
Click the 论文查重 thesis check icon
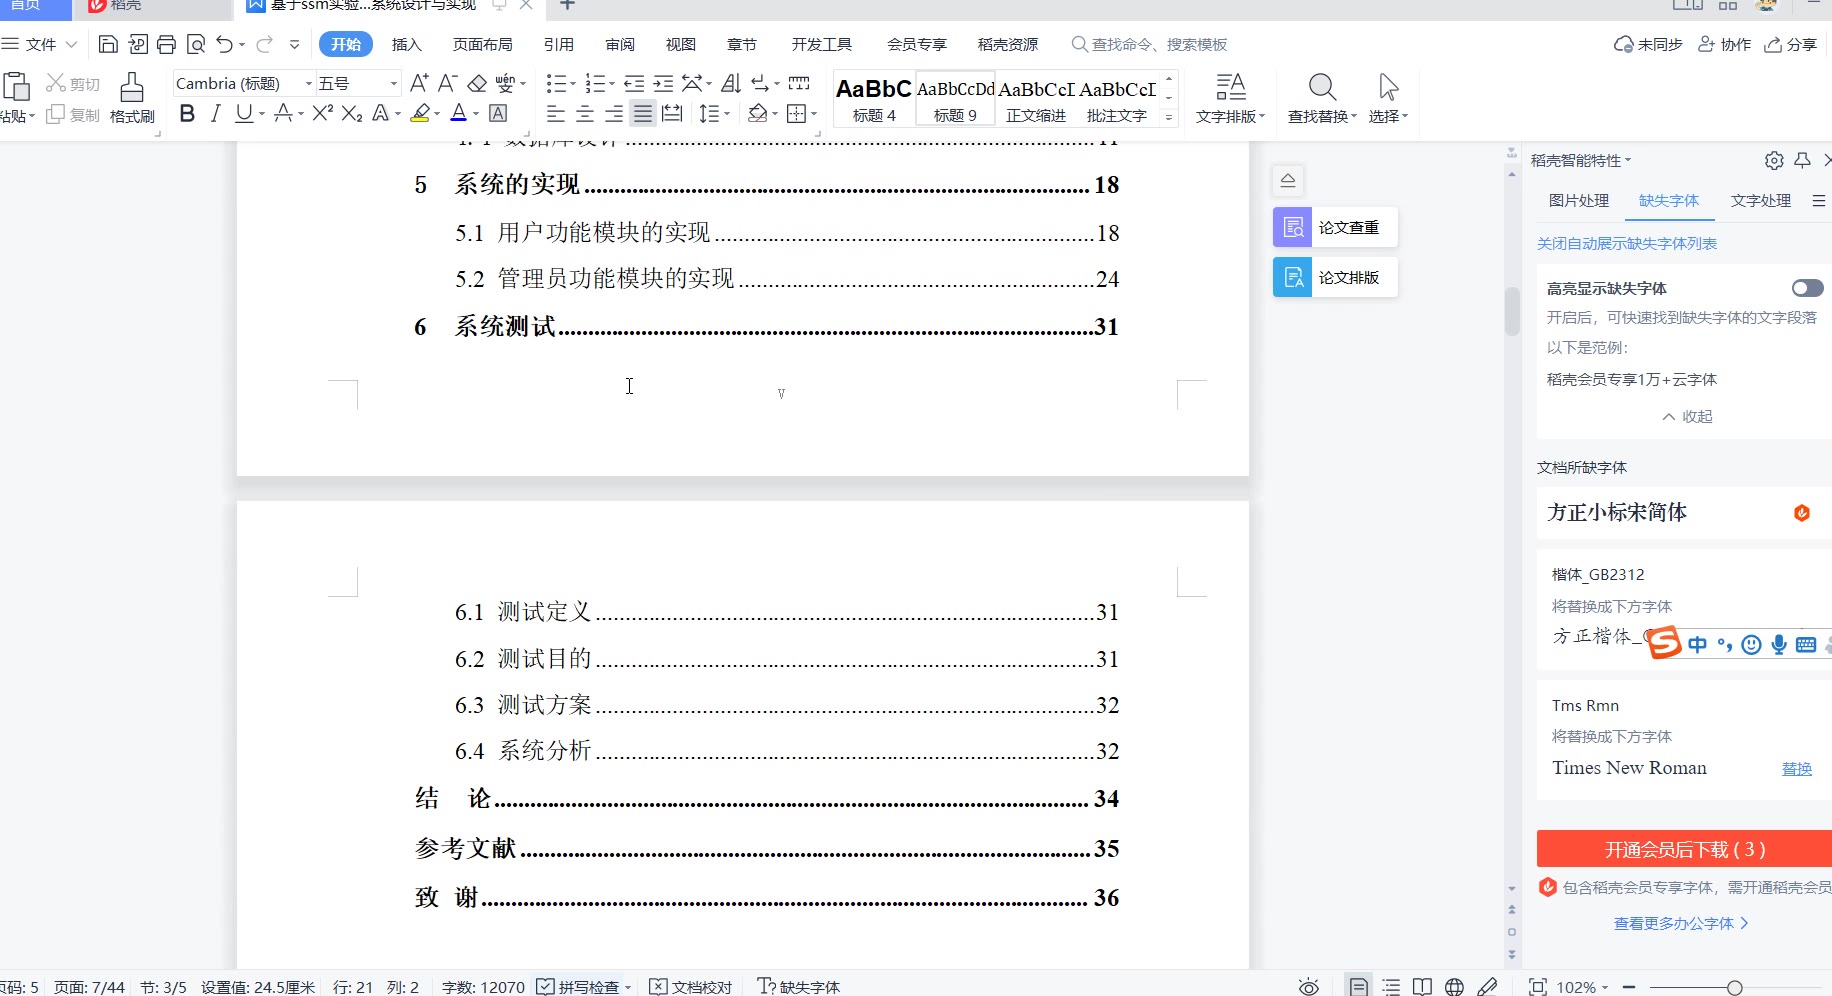click(x=1293, y=228)
